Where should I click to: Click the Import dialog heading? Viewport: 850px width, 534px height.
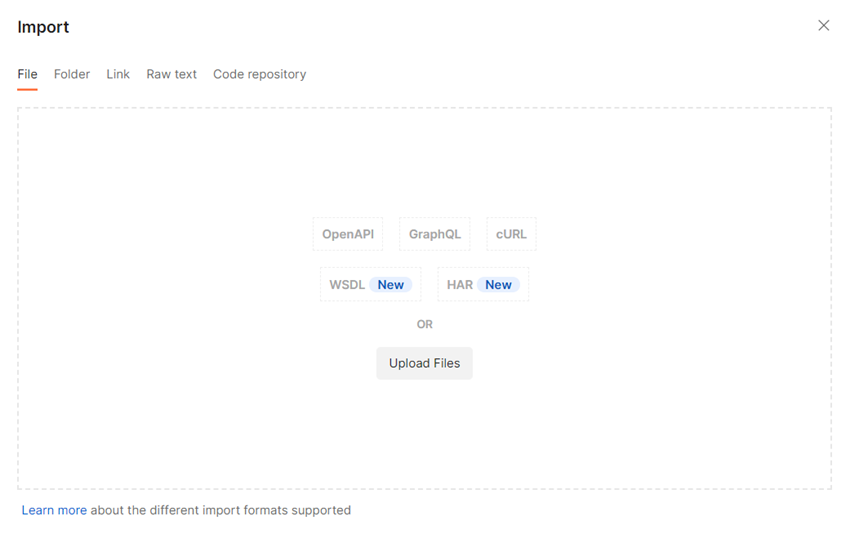coord(43,27)
